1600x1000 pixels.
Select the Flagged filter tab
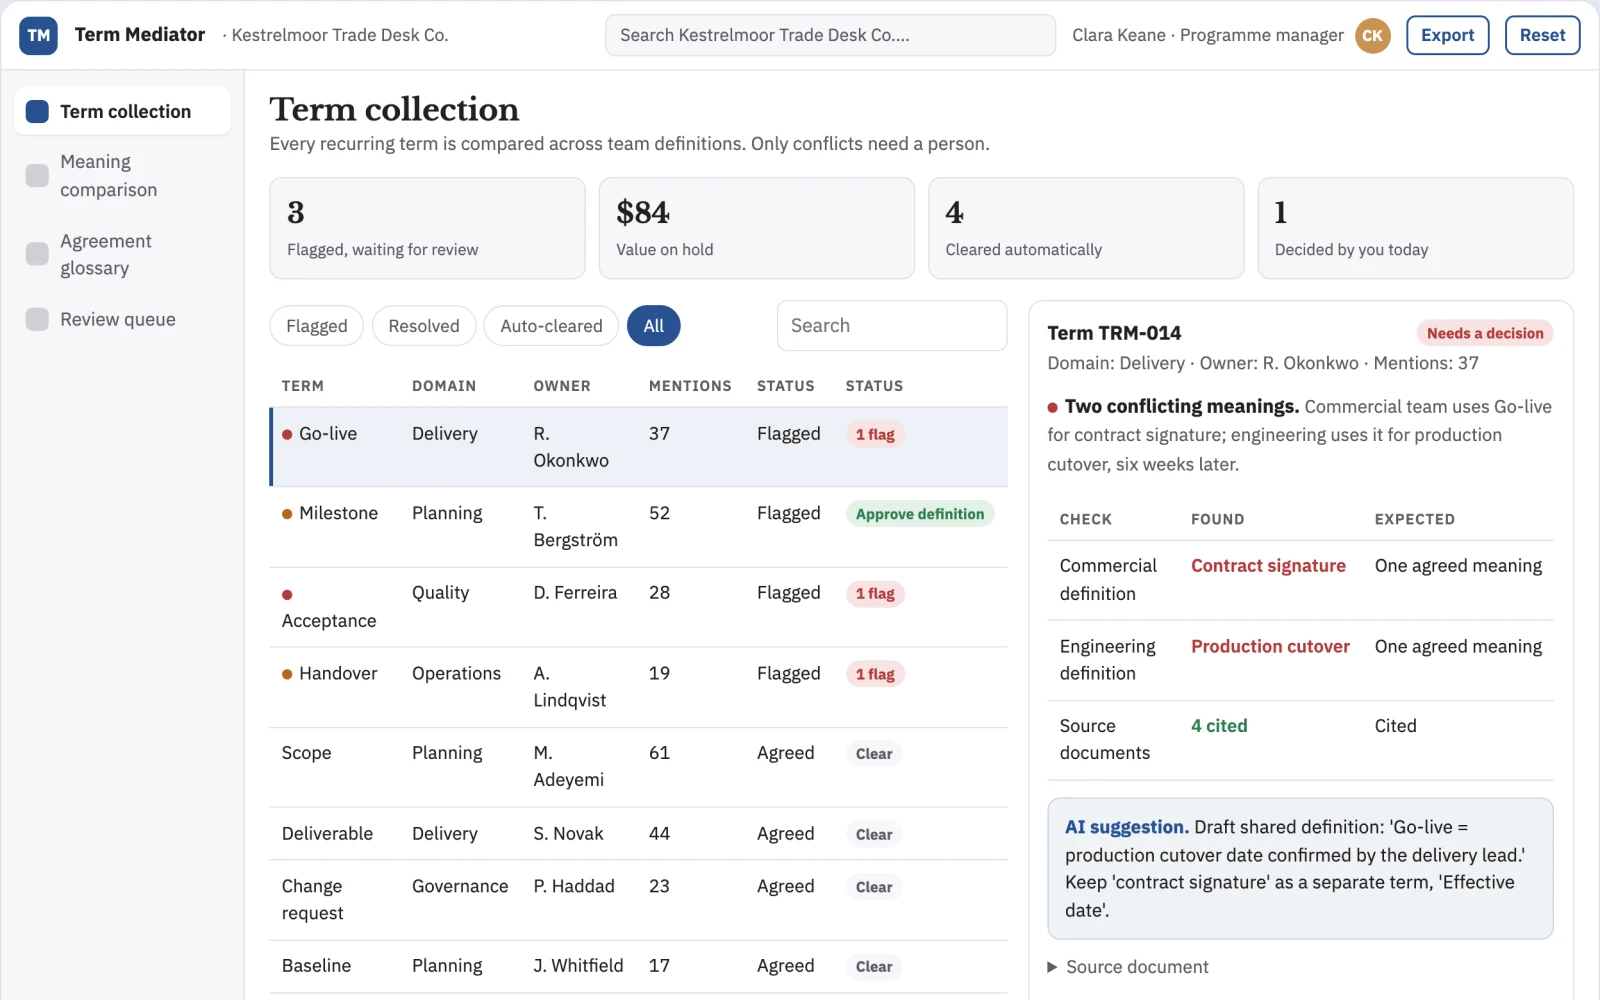316,326
